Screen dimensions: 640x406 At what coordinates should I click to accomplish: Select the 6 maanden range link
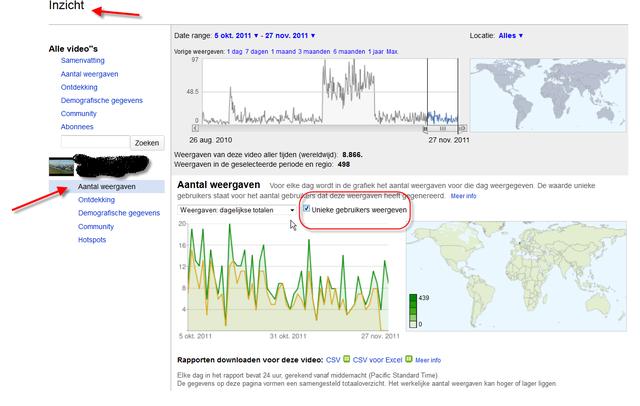(x=349, y=51)
